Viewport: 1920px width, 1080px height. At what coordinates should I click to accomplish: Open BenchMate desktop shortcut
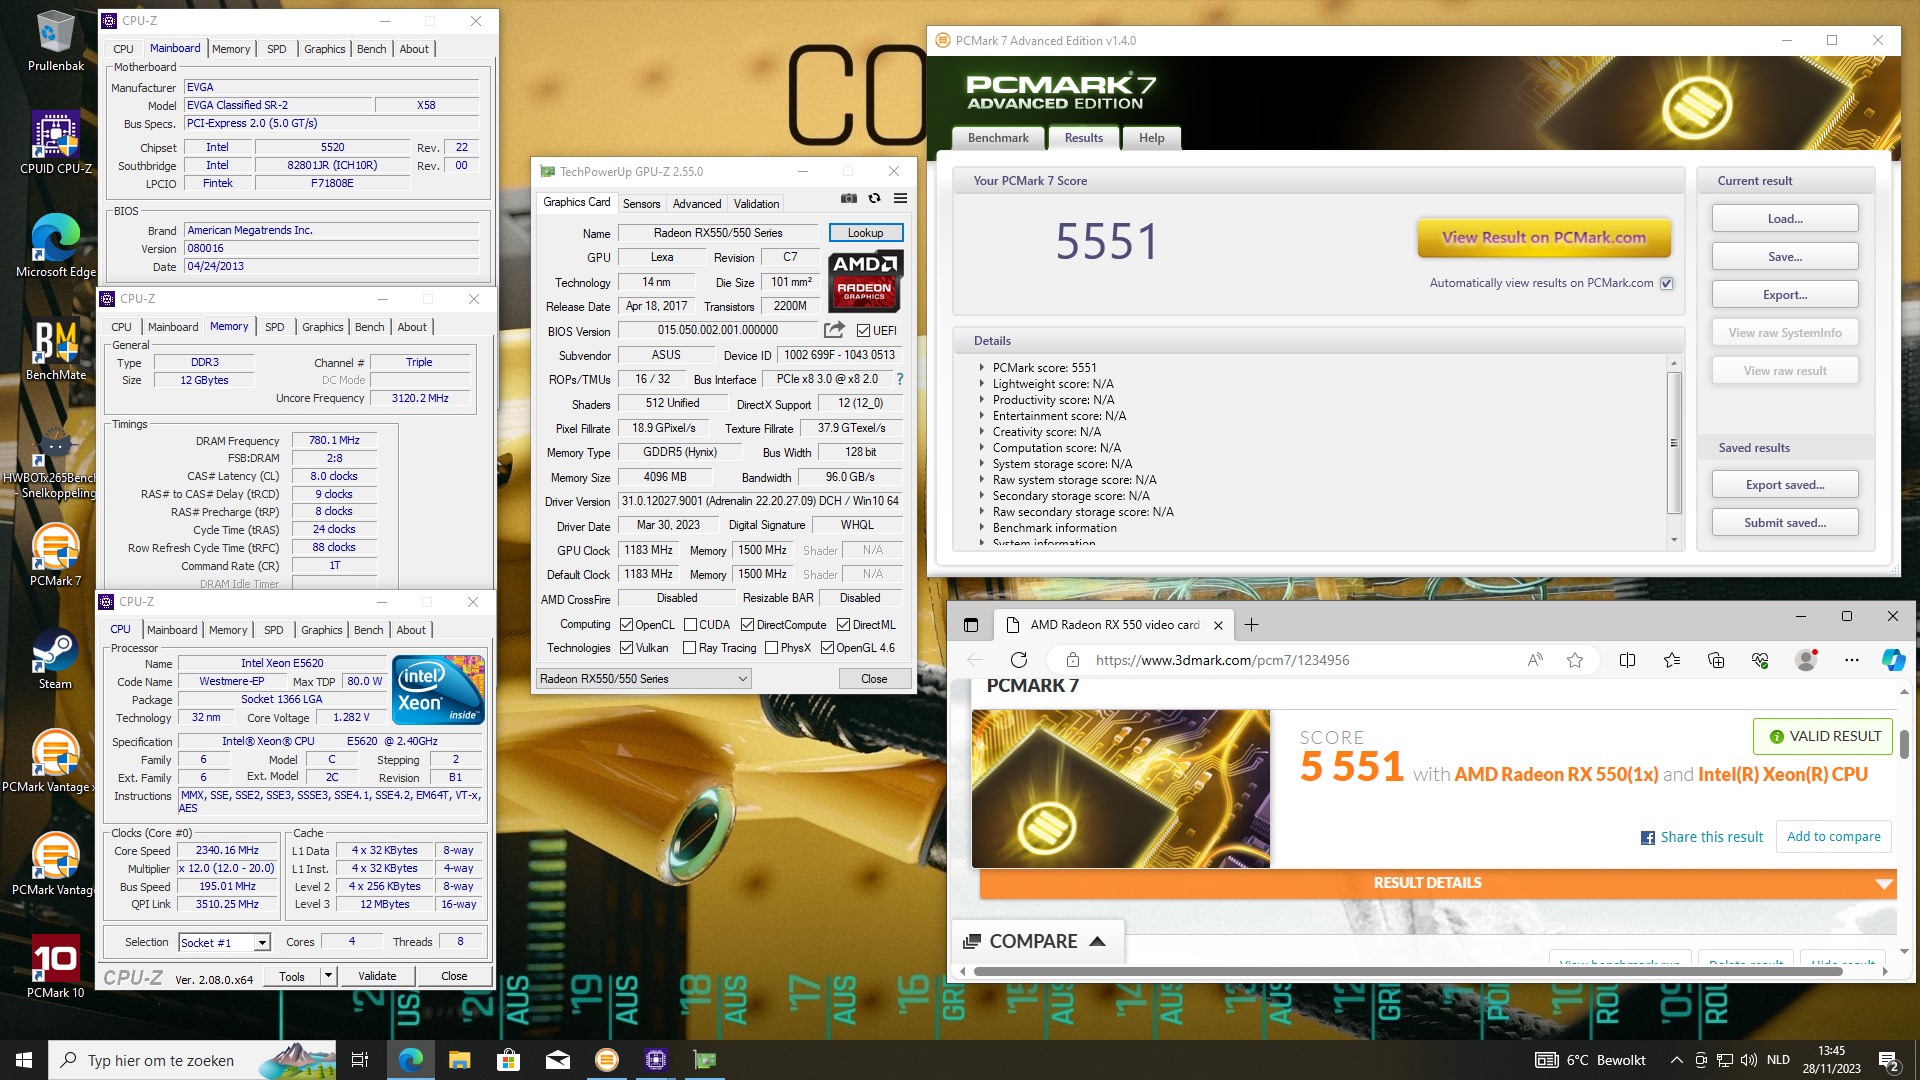point(56,350)
